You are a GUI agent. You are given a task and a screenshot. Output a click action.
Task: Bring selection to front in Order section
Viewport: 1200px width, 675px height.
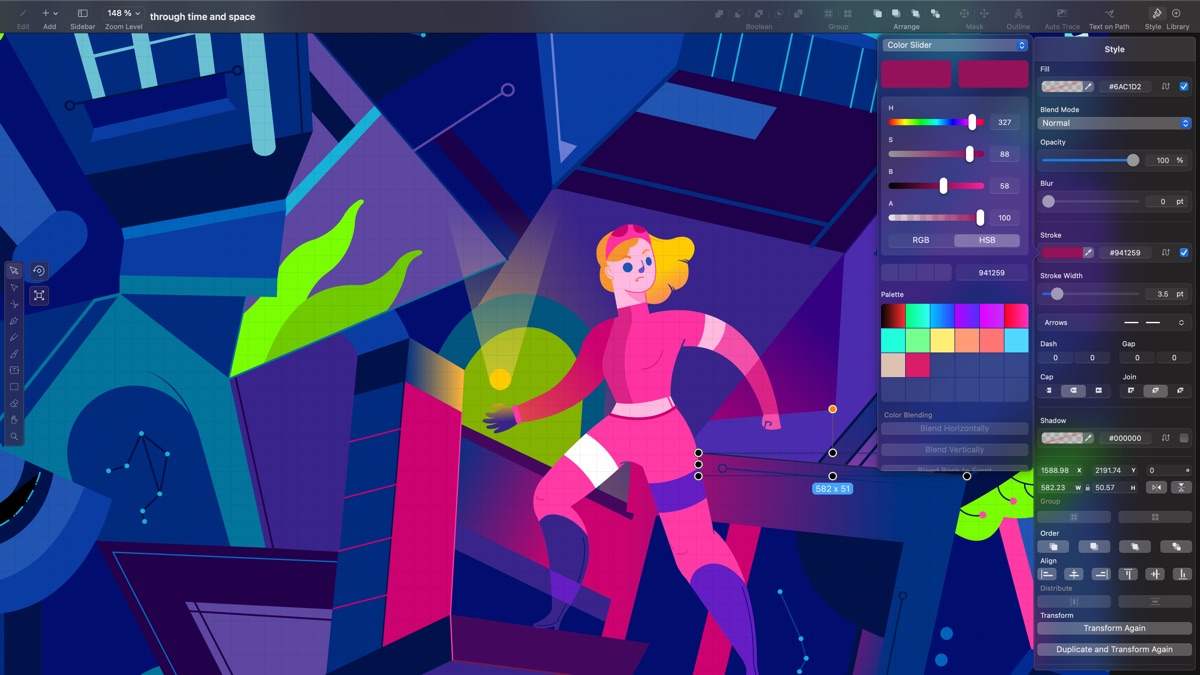[1053, 547]
